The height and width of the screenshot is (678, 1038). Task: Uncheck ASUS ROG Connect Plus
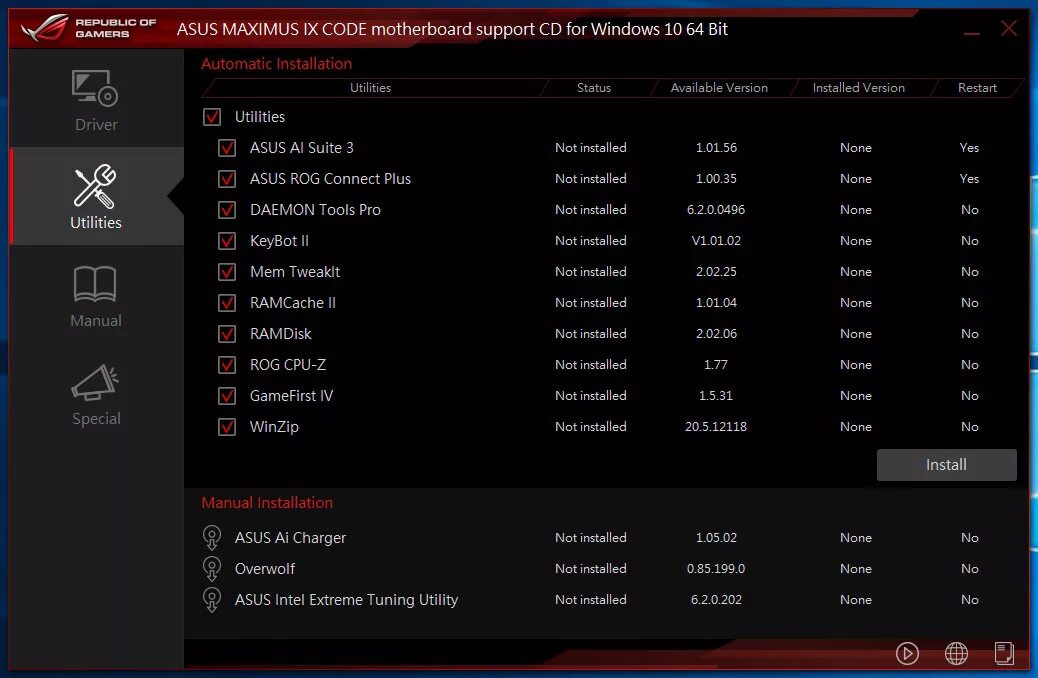227,179
